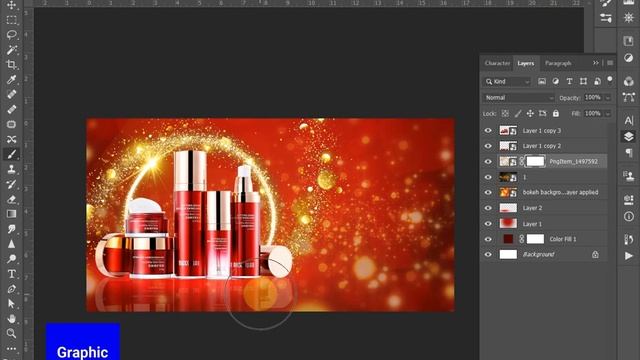
Task: Select the Pen tool
Action: tap(11, 289)
